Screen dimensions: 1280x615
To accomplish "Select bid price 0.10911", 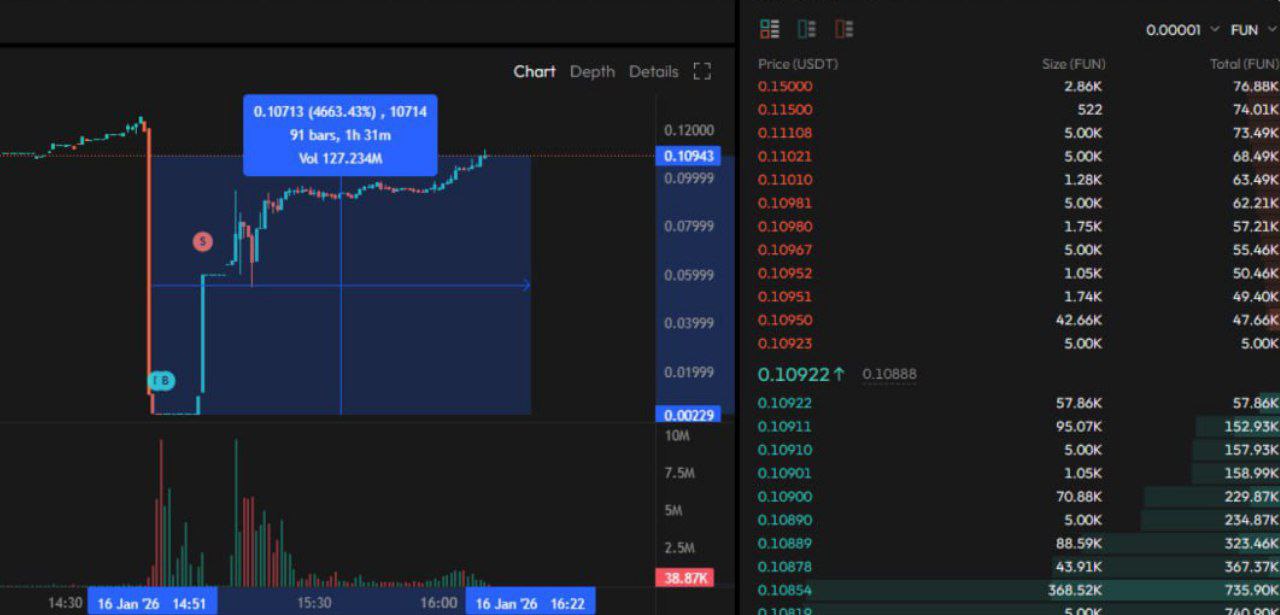I will click(785, 426).
